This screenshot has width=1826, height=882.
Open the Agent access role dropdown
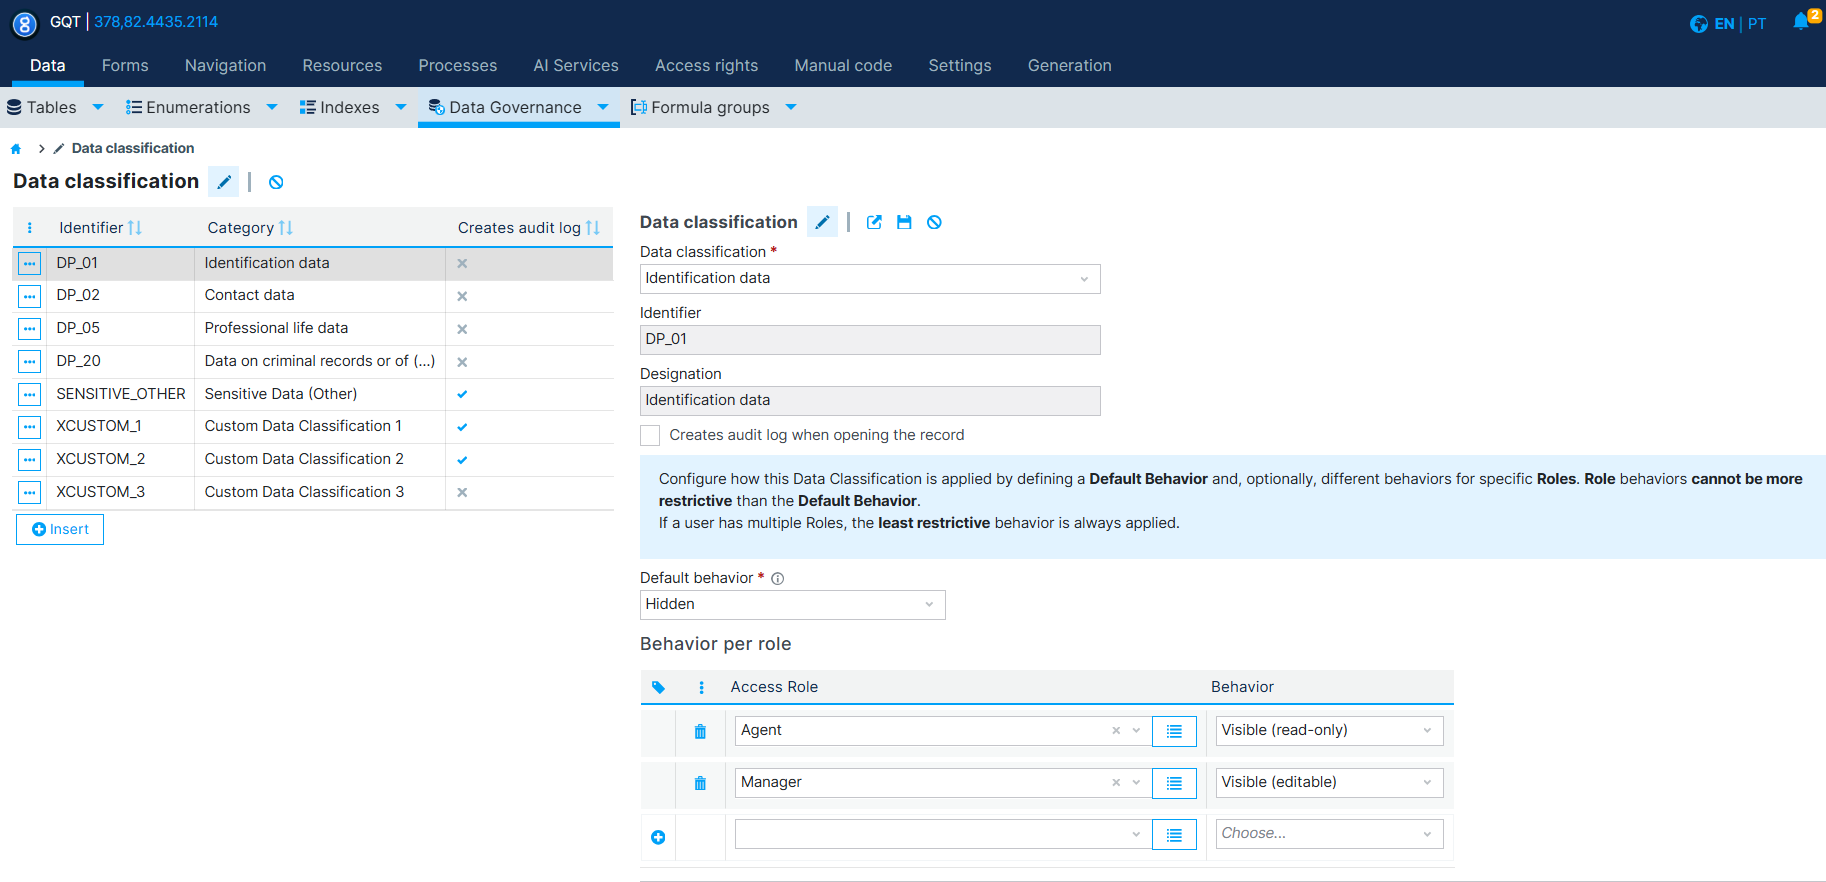pyautogui.click(x=1136, y=731)
